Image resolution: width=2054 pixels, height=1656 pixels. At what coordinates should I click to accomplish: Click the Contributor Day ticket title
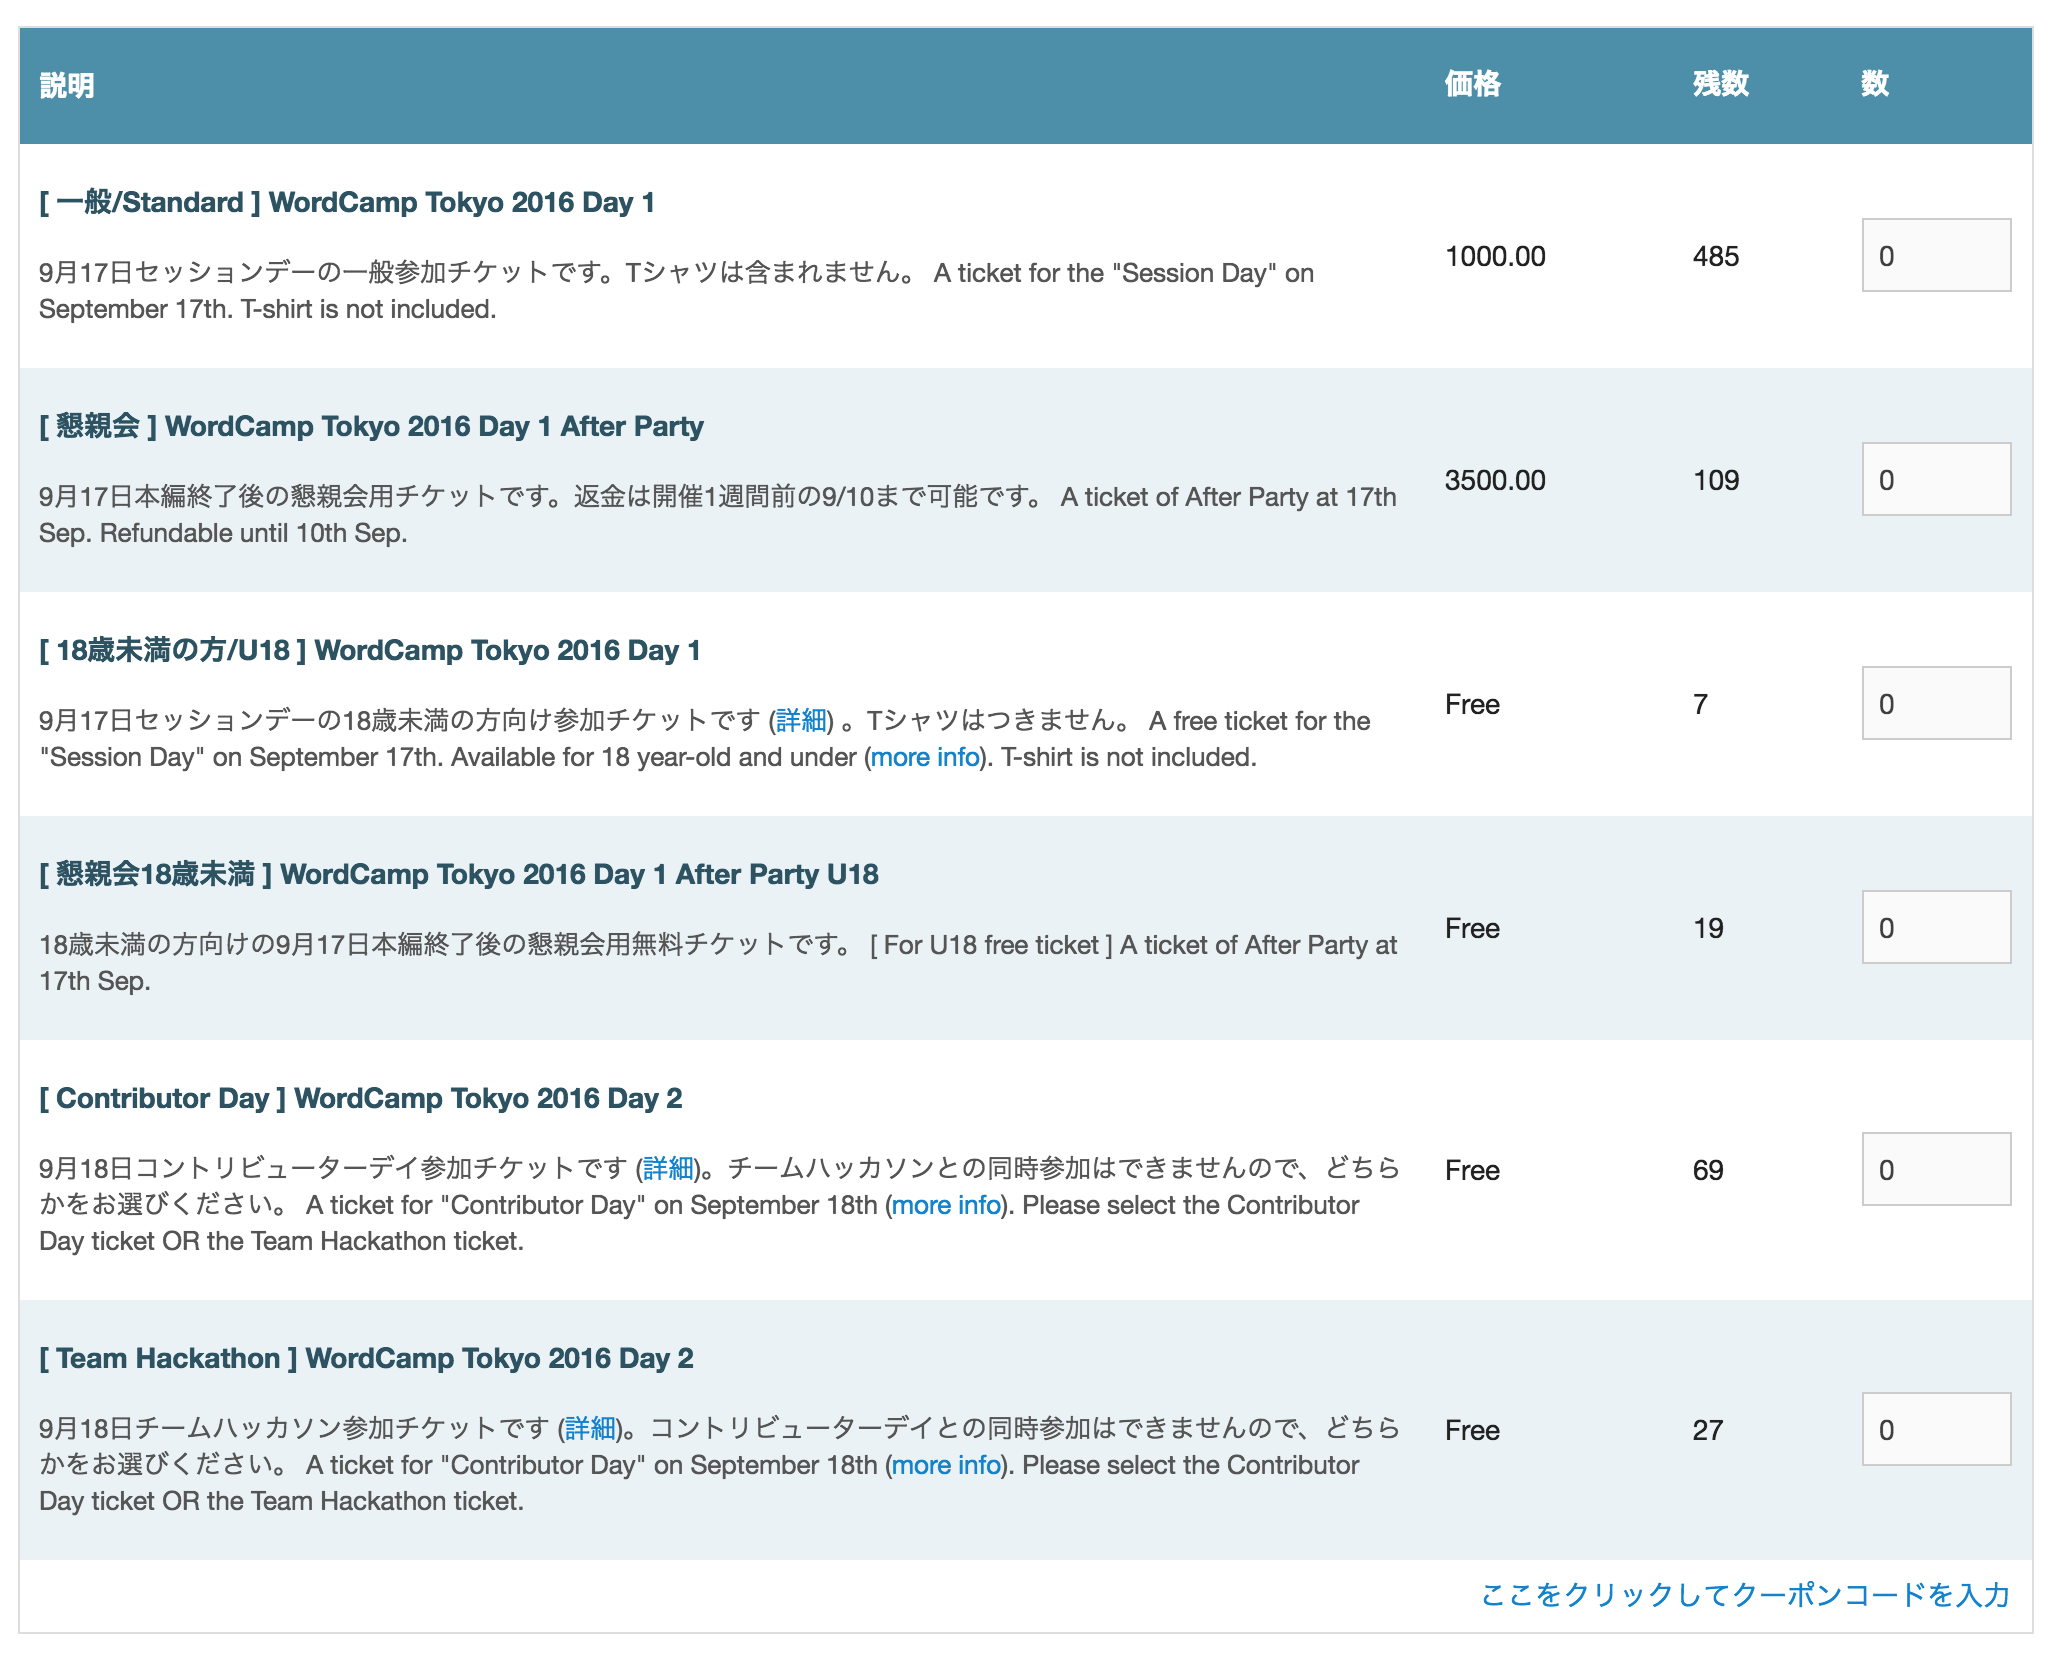[x=360, y=1099]
